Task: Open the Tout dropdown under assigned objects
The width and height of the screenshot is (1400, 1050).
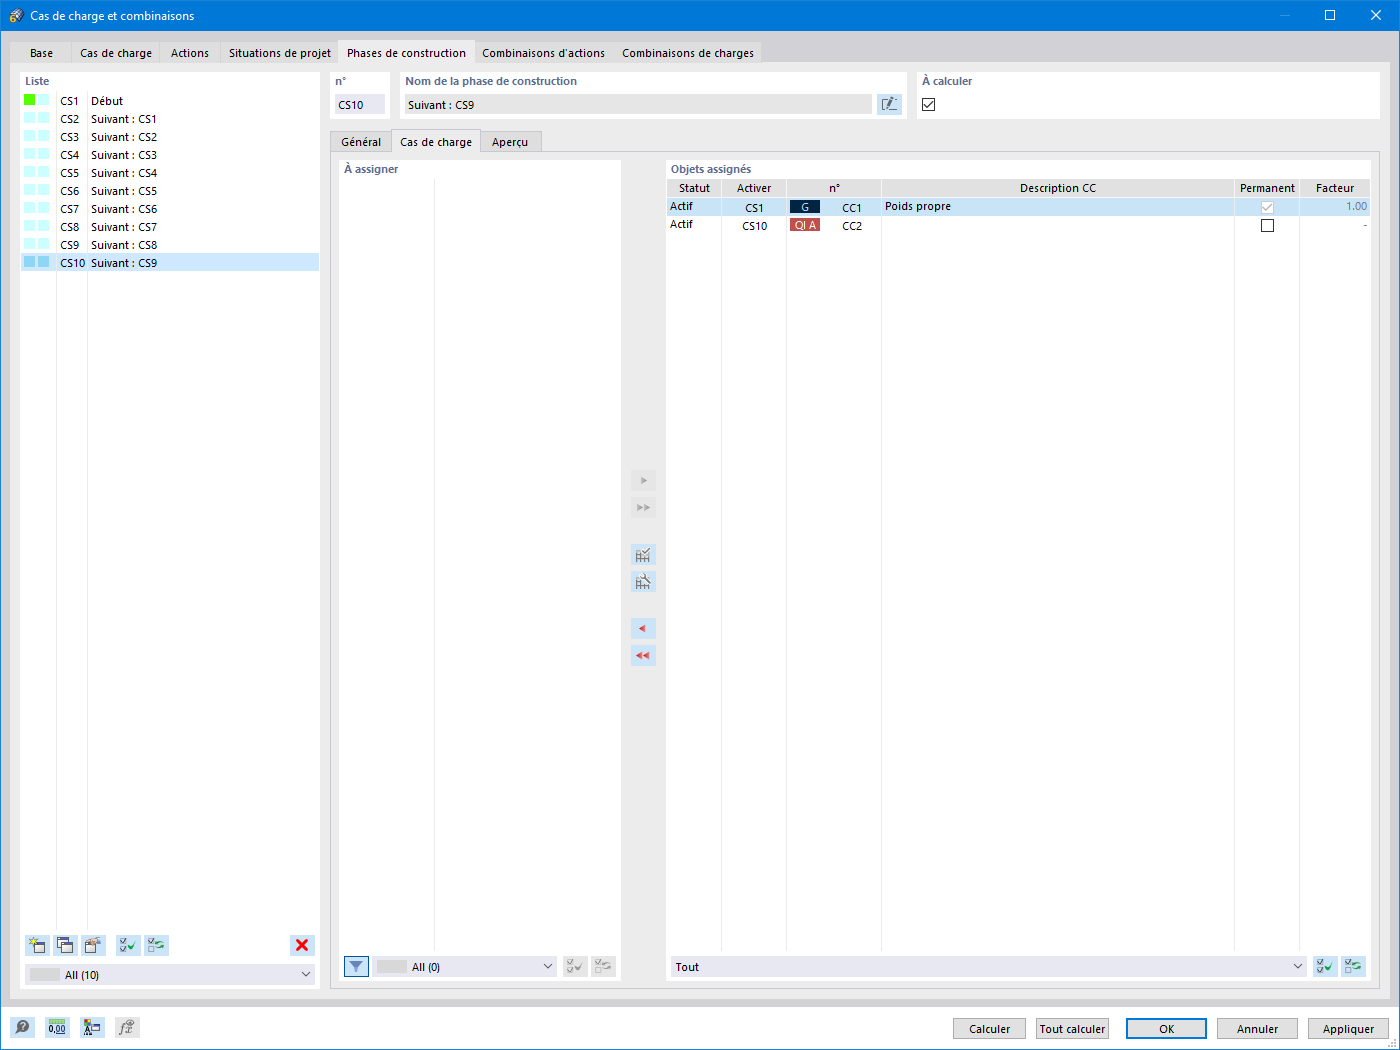Action: click(x=988, y=967)
